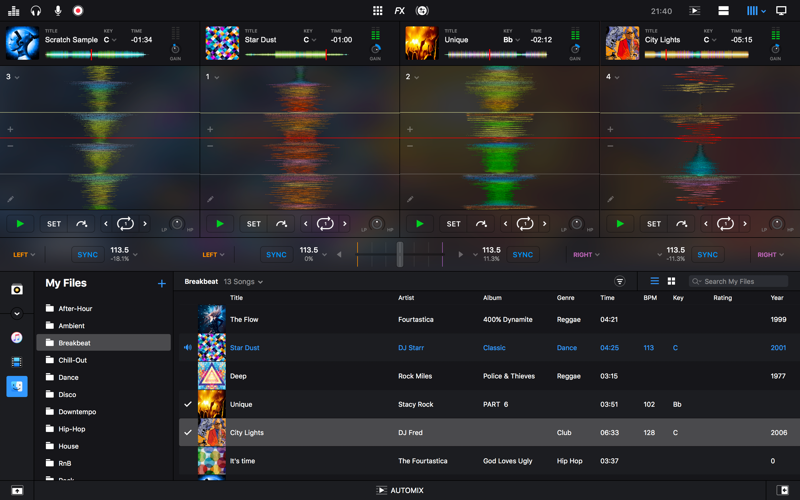Play deck 4 City Lights
The height and width of the screenshot is (500, 800).
pos(620,223)
